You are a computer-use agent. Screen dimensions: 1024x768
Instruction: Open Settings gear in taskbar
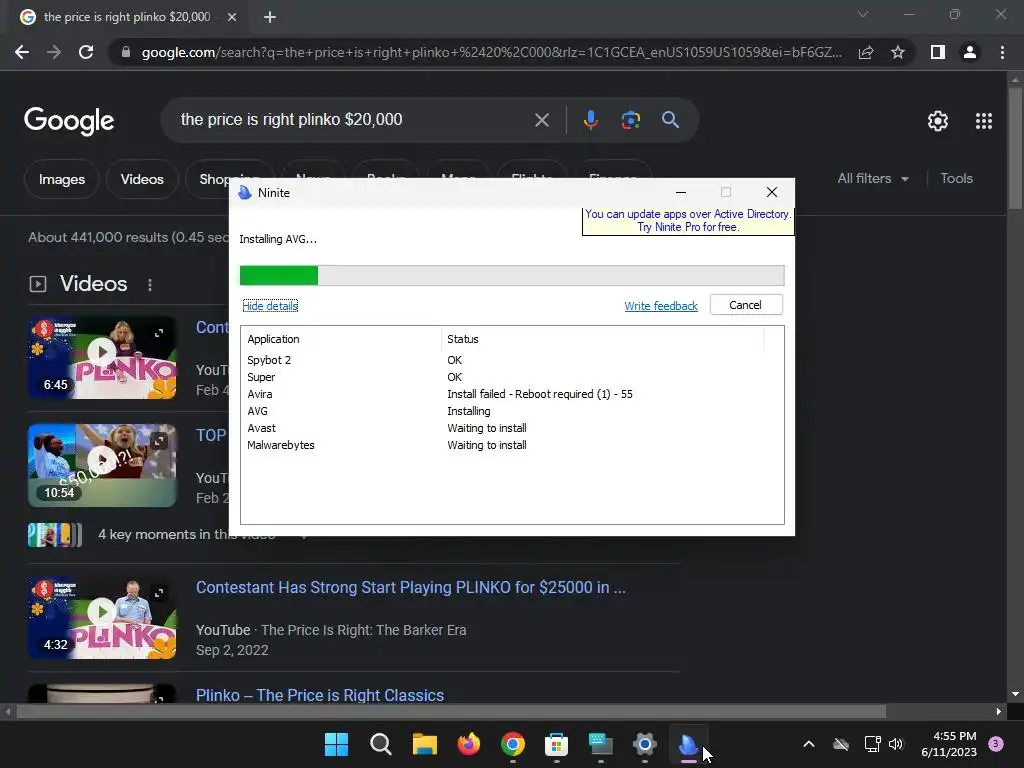click(x=645, y=744)
